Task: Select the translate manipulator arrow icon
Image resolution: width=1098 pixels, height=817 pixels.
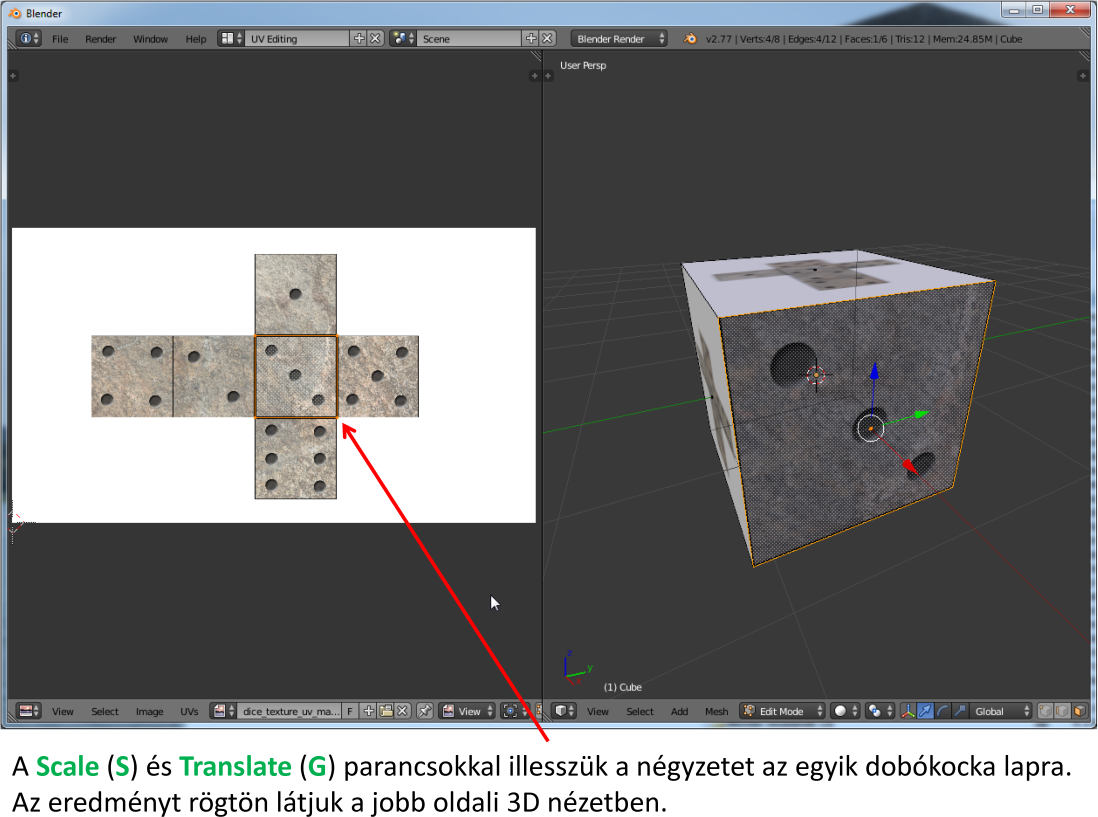Action: click(x=925, y=711)
